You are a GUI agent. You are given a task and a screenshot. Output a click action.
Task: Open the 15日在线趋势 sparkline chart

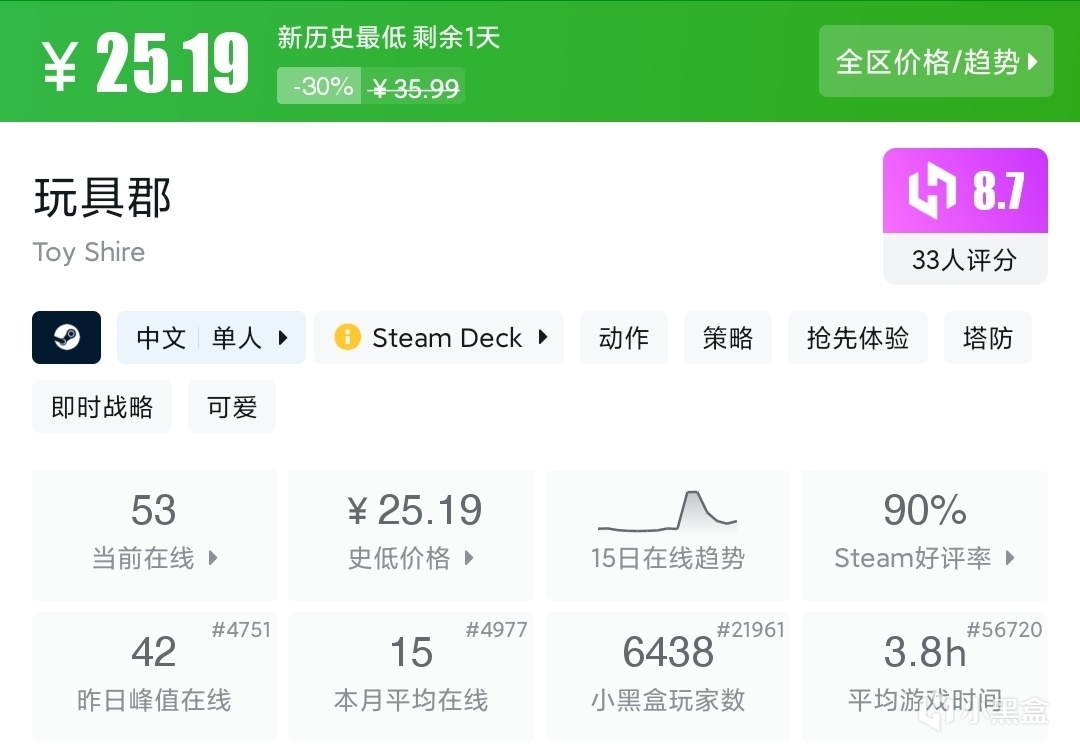point(667,511)
